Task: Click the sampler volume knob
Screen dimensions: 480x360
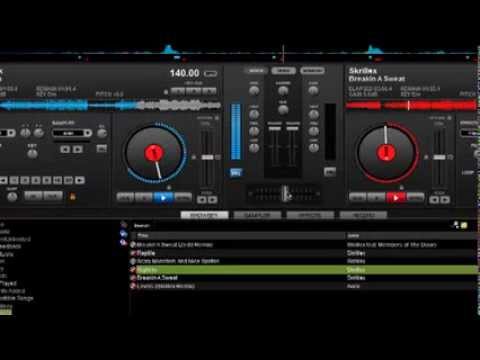Action: tap(102, 133)
